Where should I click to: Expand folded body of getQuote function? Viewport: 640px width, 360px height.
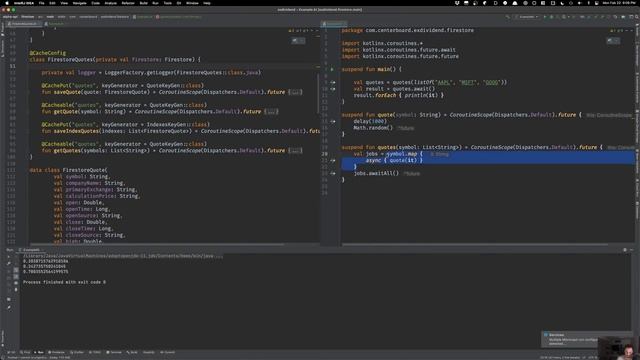pyautogui.click(x=271, y=111)
